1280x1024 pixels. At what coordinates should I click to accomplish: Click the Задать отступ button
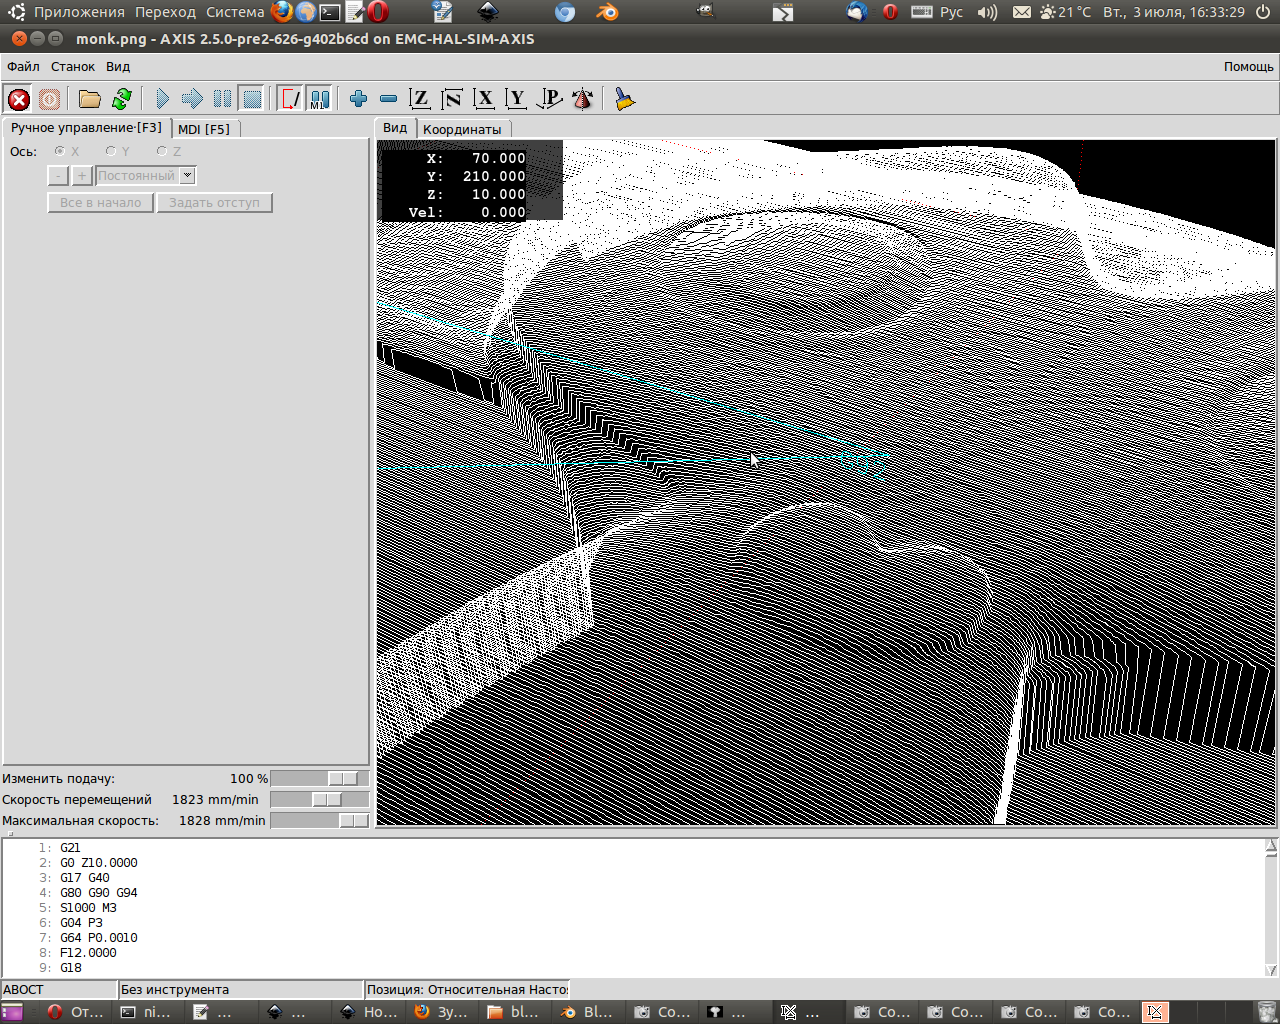[x=214, y=203]
